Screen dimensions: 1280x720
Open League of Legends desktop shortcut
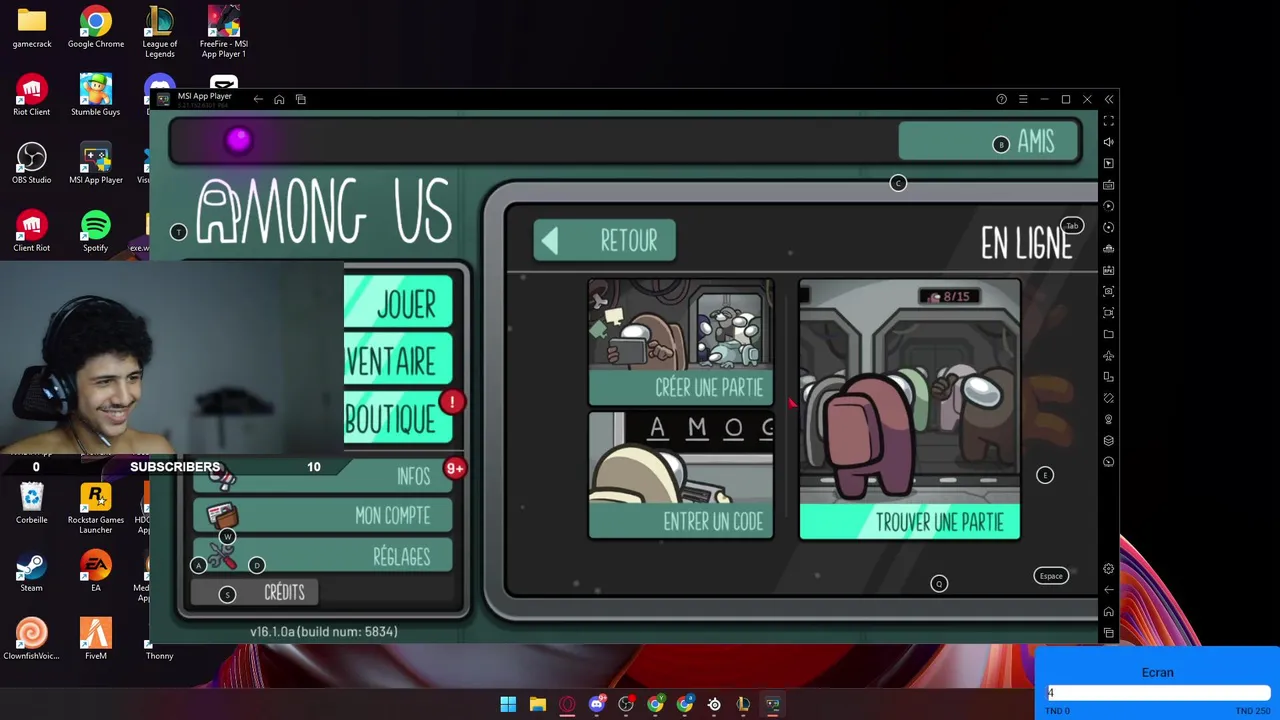click(x=160, y=30)
